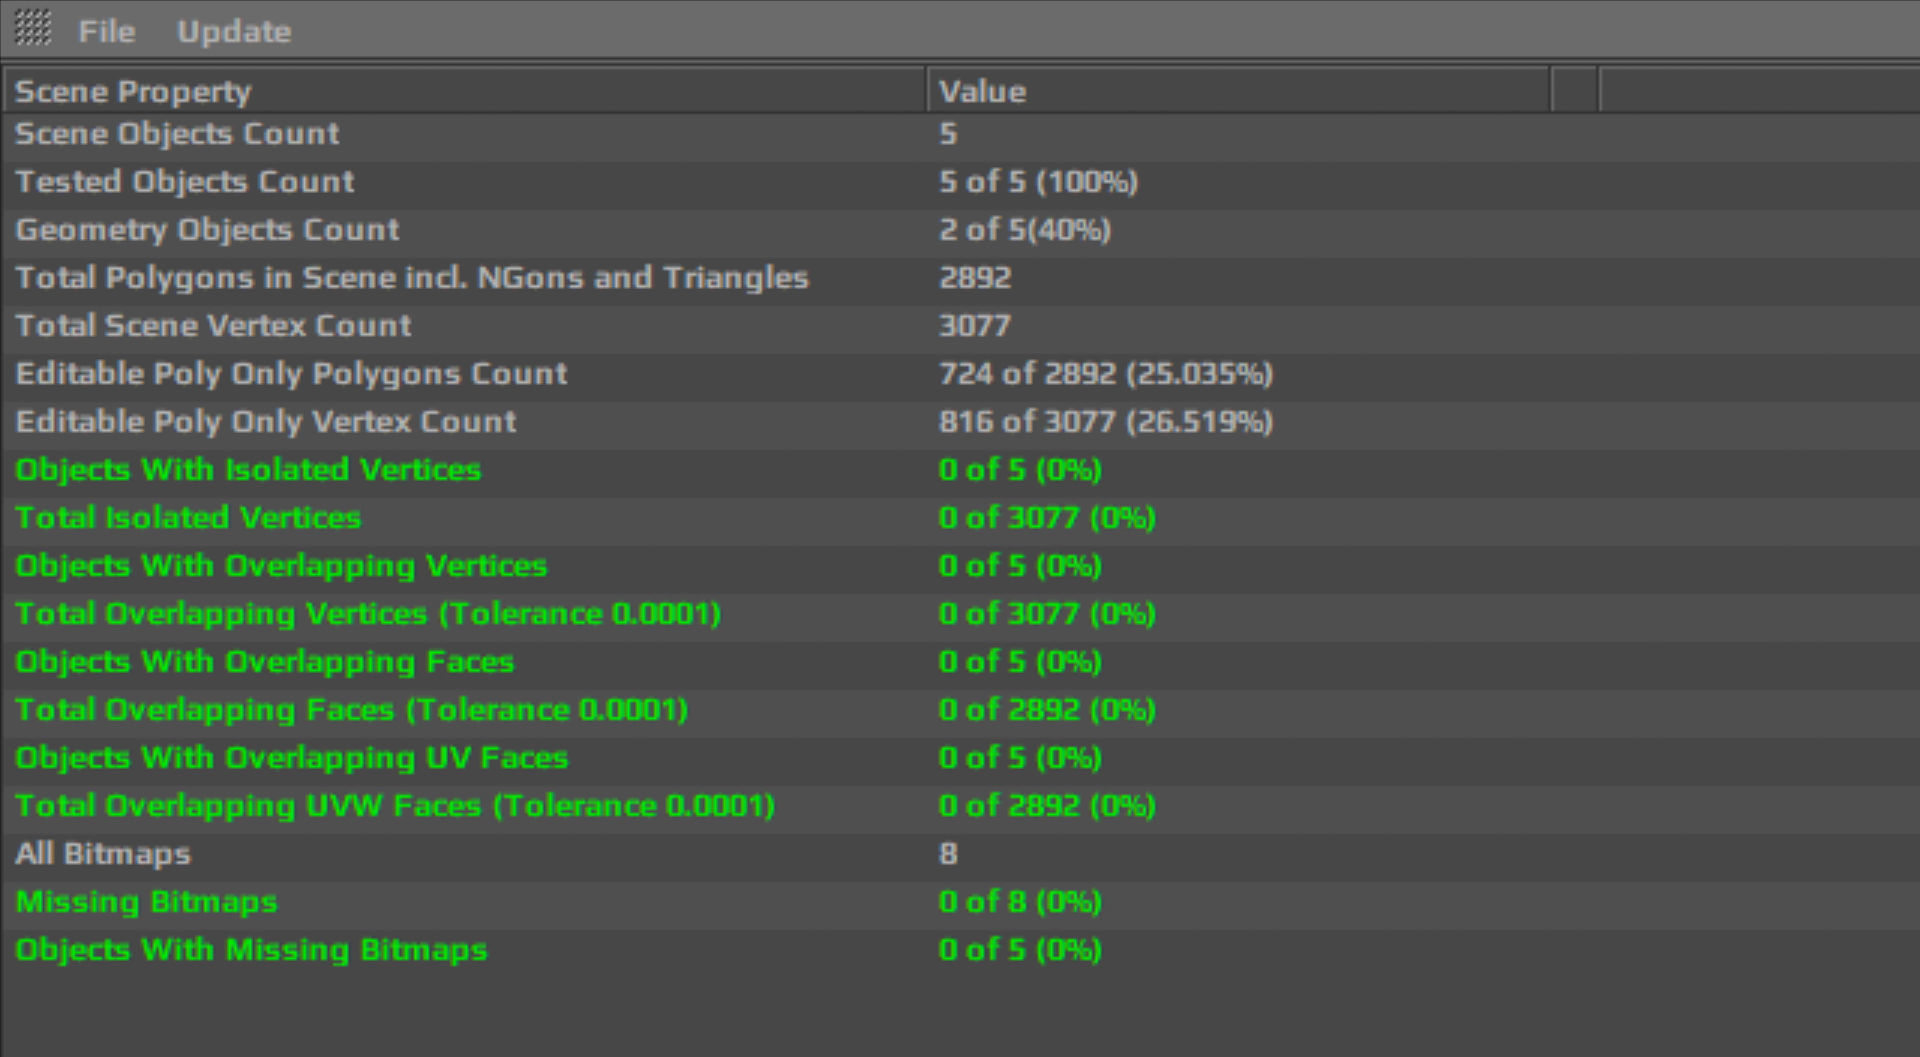
Task: Select Objects With Overlapping Vertices row
Action: (x=960, y=566)
